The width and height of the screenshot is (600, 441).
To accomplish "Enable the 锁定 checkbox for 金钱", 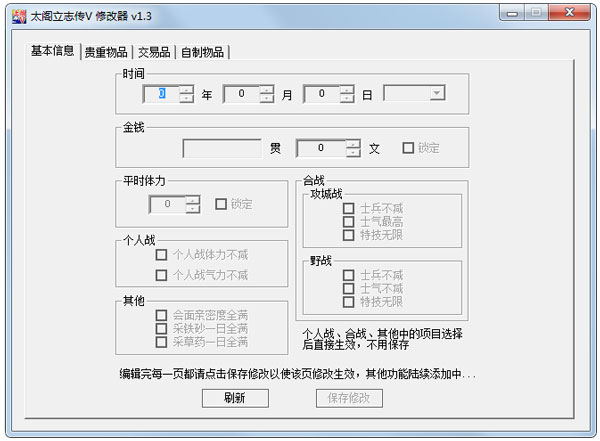I will point(408,148).
